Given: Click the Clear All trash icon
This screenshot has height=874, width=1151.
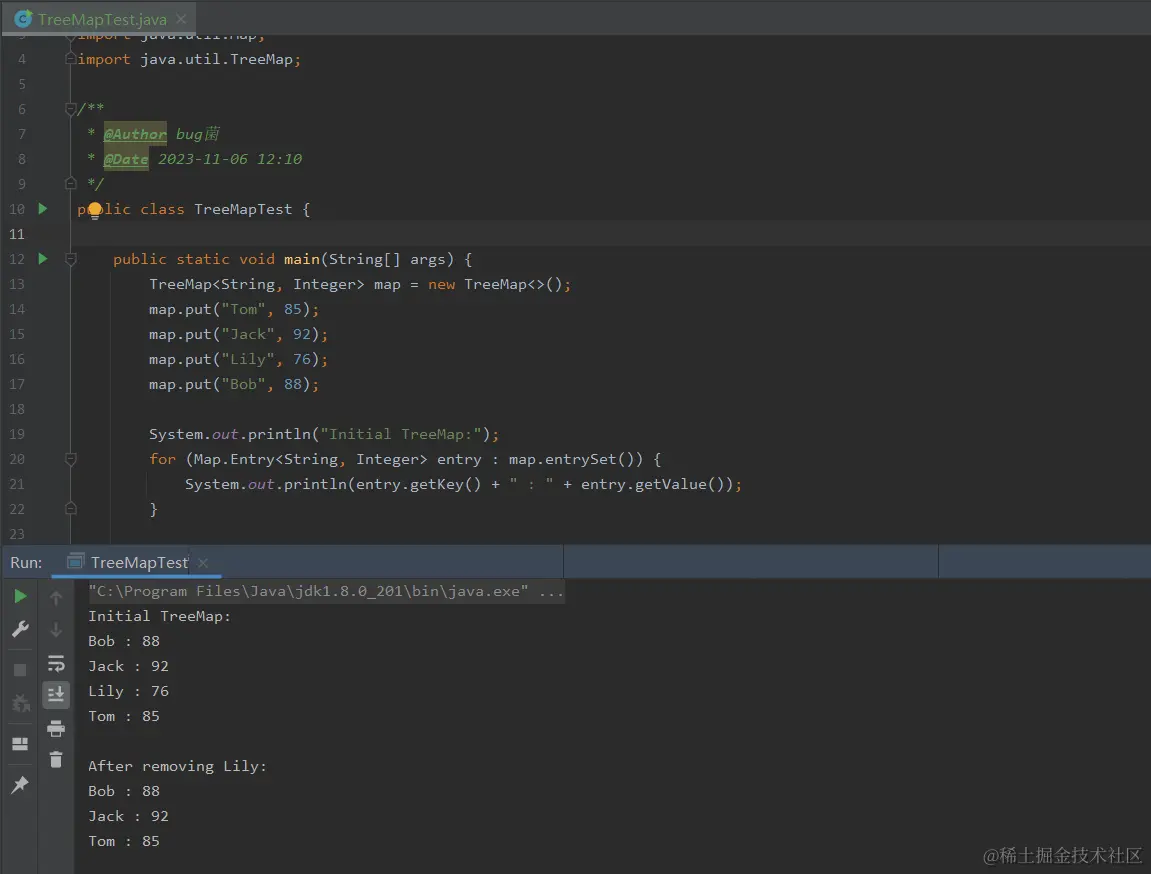Looking at the screenshot, I should coord(56,760).
